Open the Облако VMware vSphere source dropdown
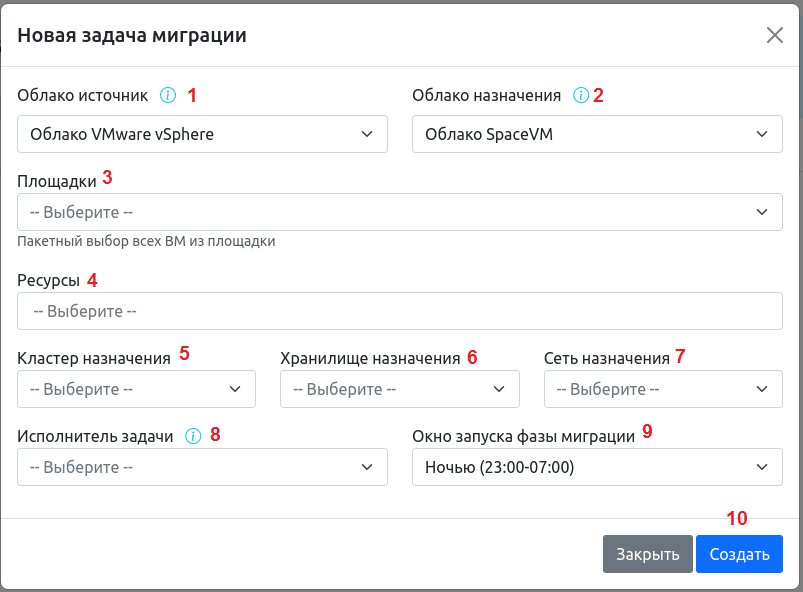803x592 pixels. coord(202,133)
